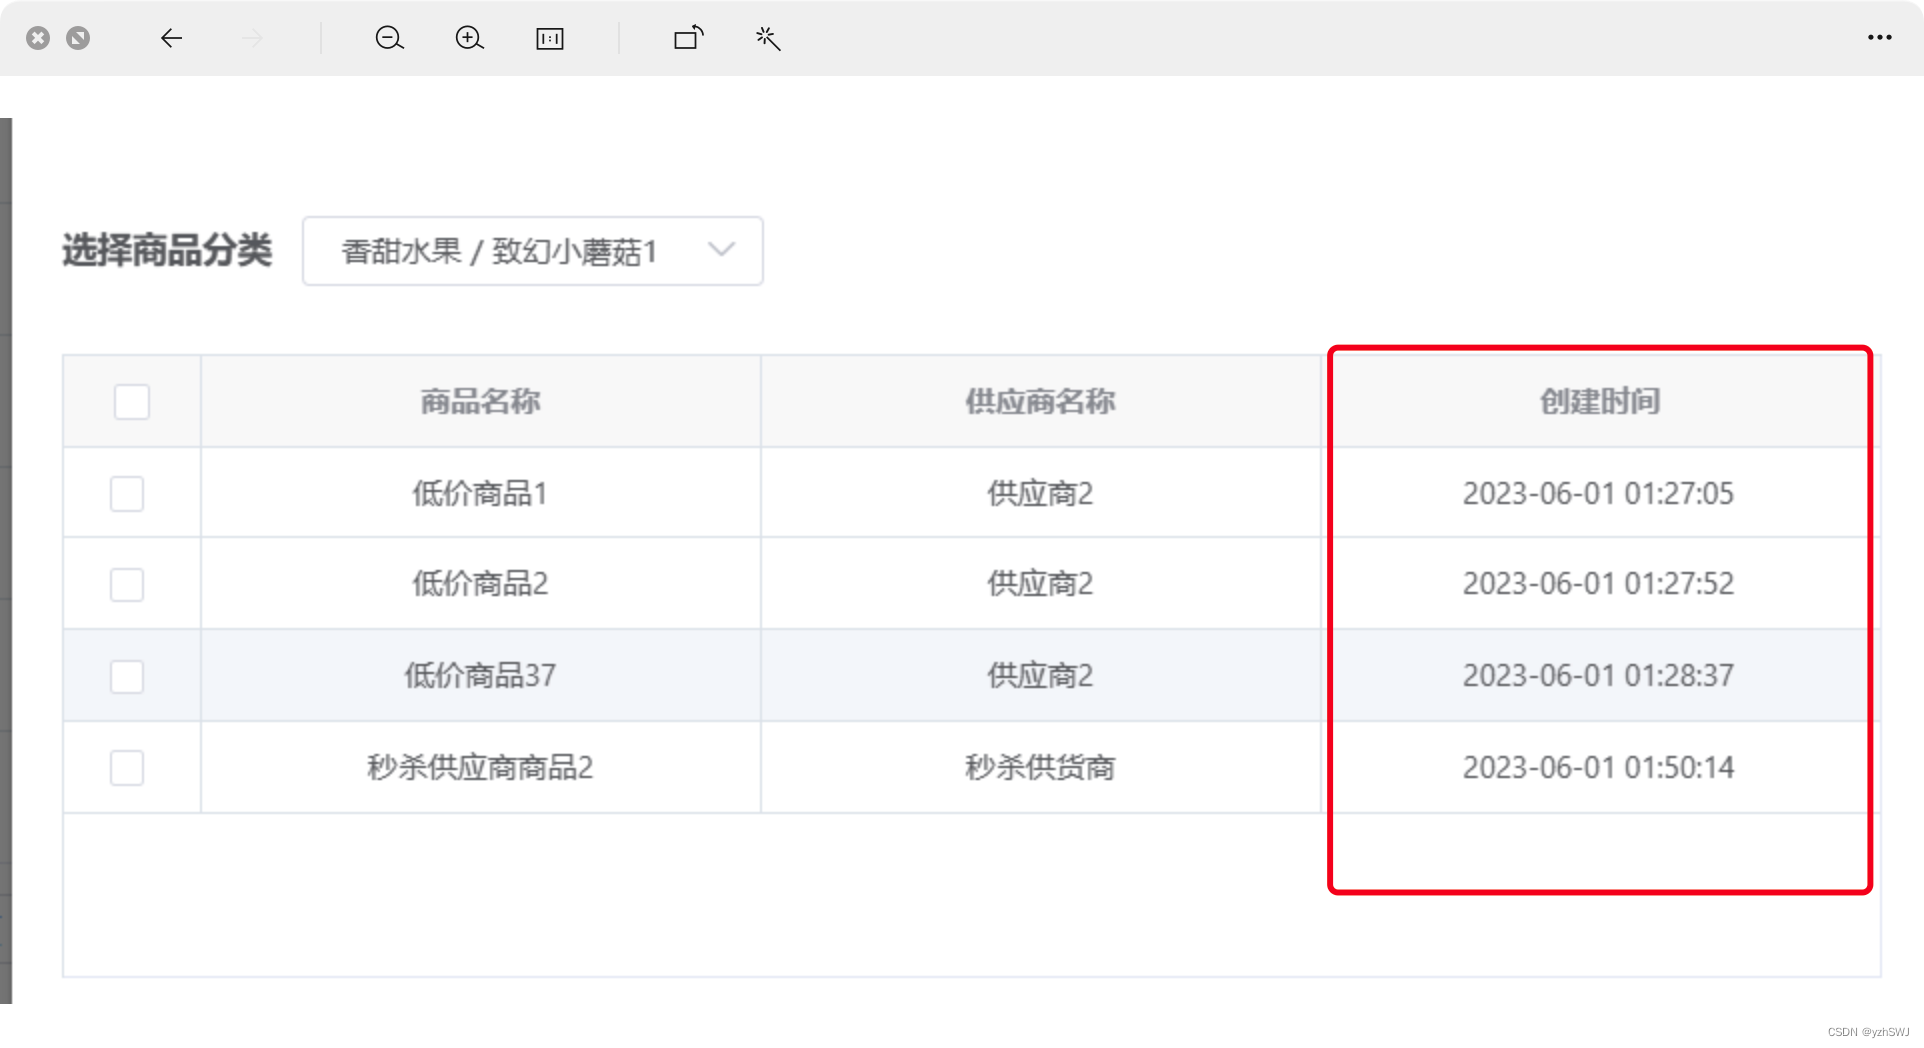Open the 香甜水果/致幻小蘑菇1 category dropdown

tap(533, 251)
